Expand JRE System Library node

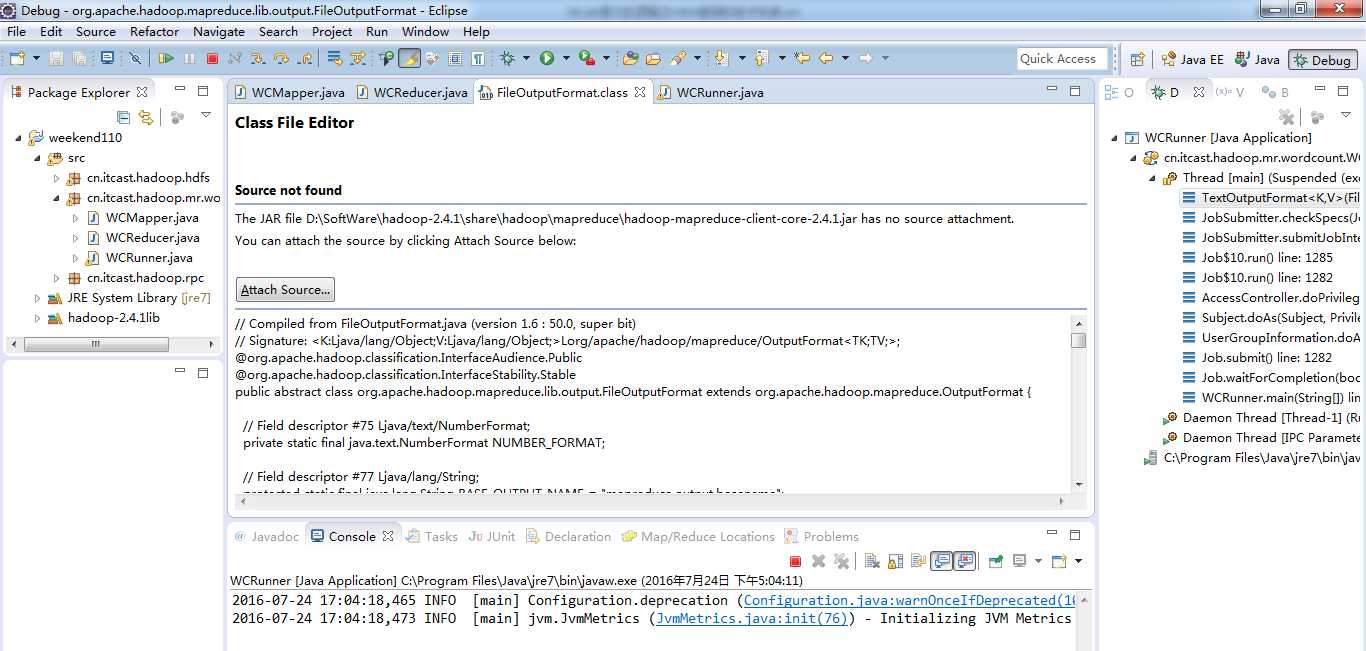pyautogui.click(x=38, y=298)
